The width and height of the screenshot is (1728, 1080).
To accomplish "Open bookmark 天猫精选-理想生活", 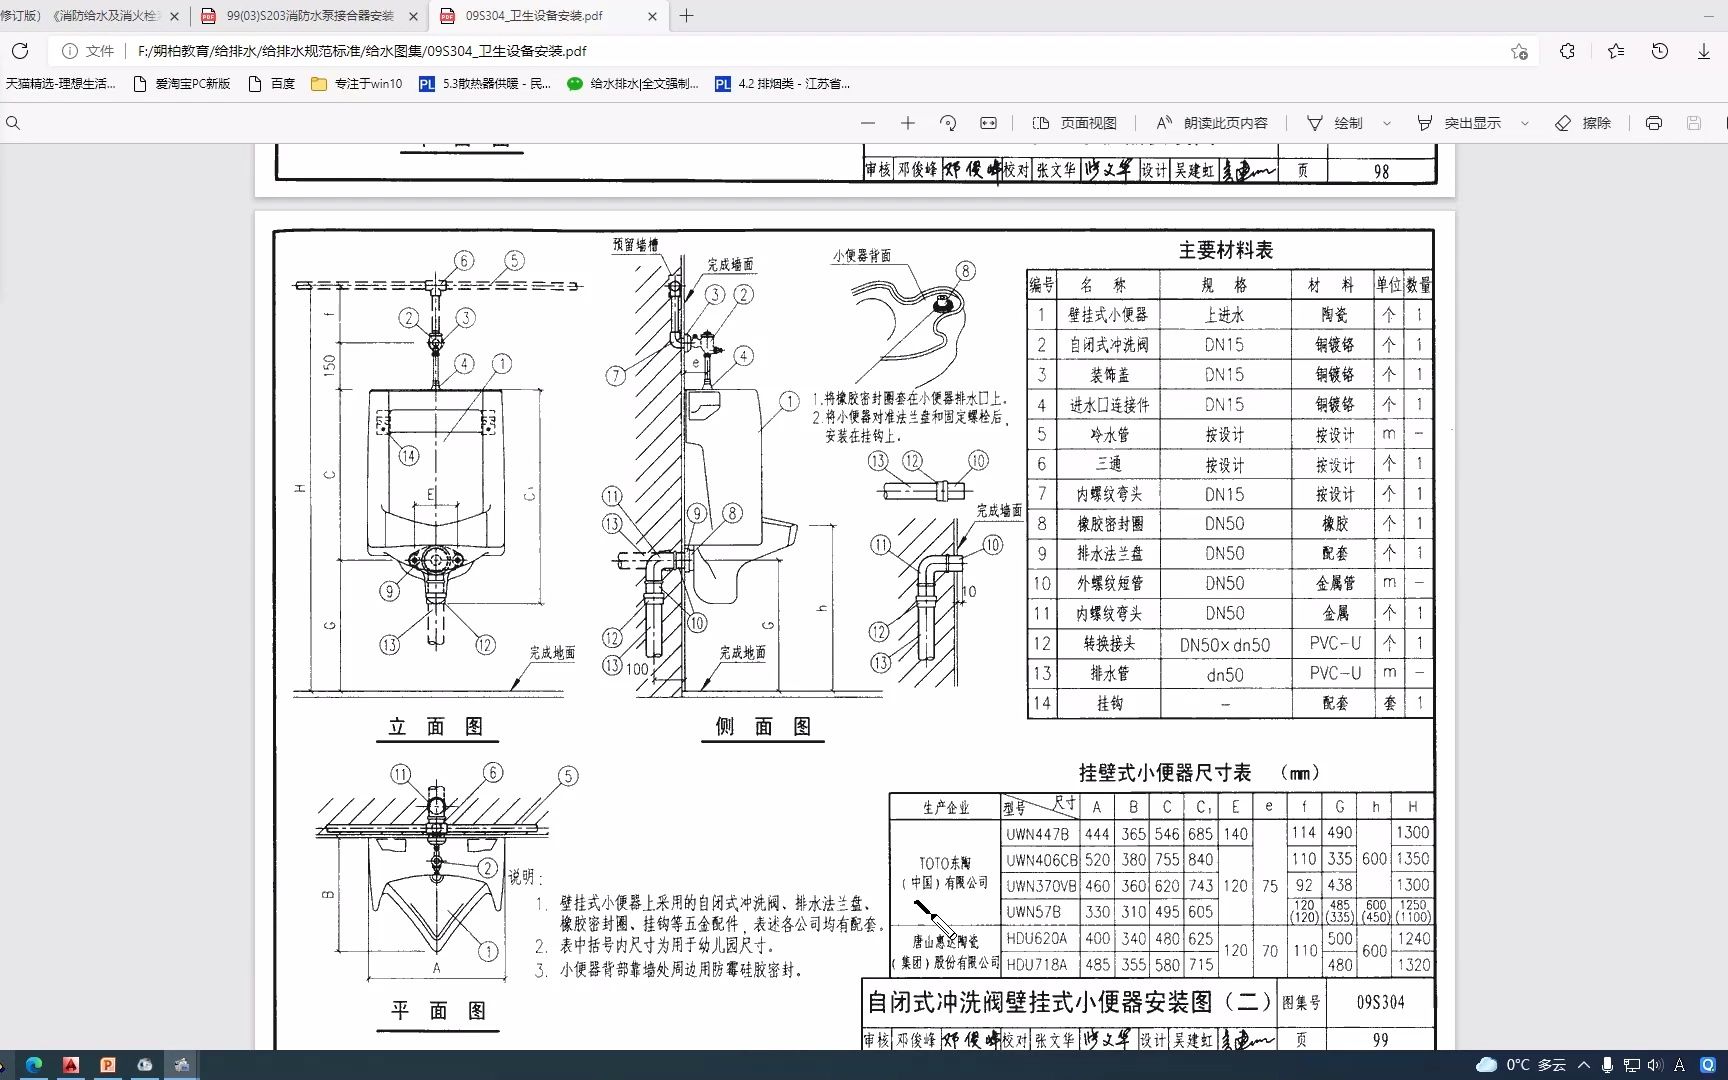I will click(60, 84).
